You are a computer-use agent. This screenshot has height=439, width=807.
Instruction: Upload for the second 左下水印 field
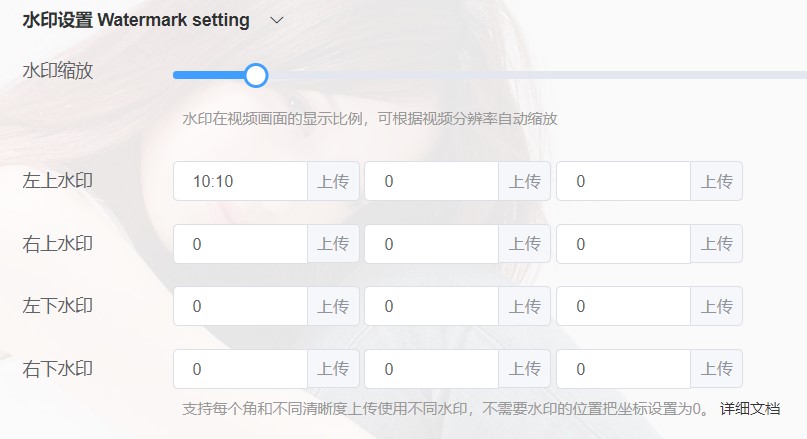(x=525, y=306)
